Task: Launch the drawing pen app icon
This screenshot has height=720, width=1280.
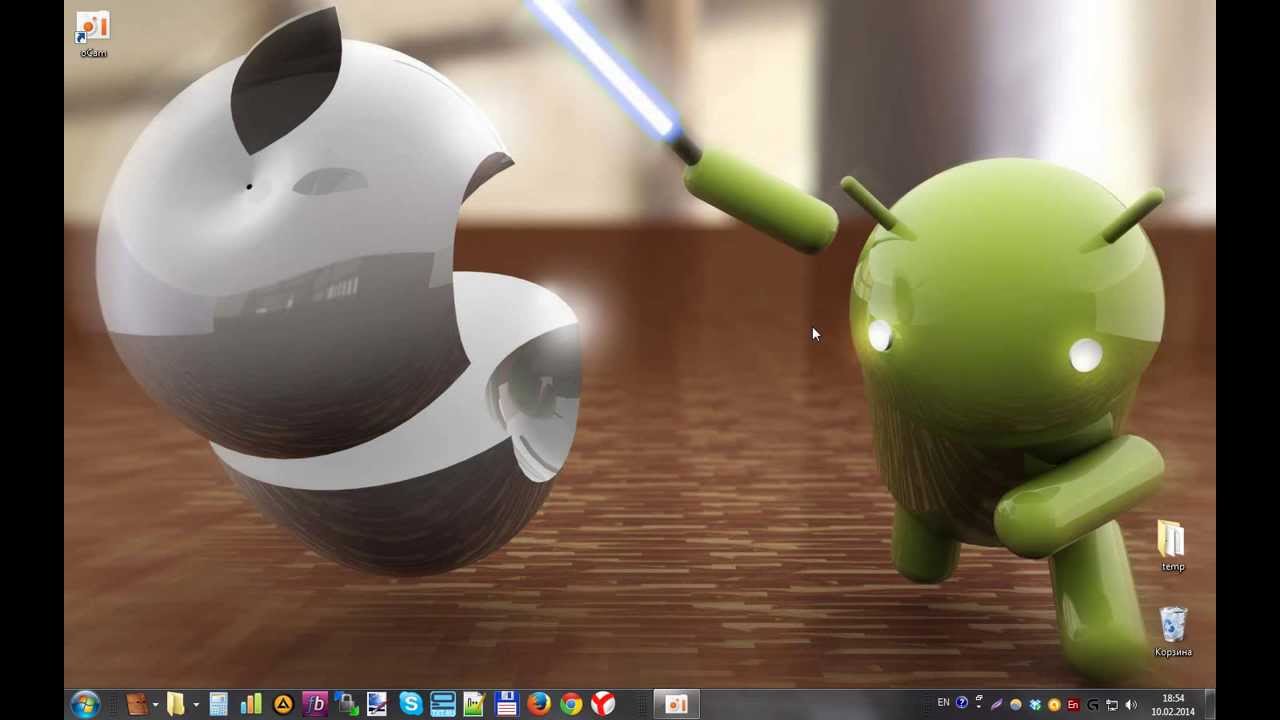Action: [x=378, y=704]
